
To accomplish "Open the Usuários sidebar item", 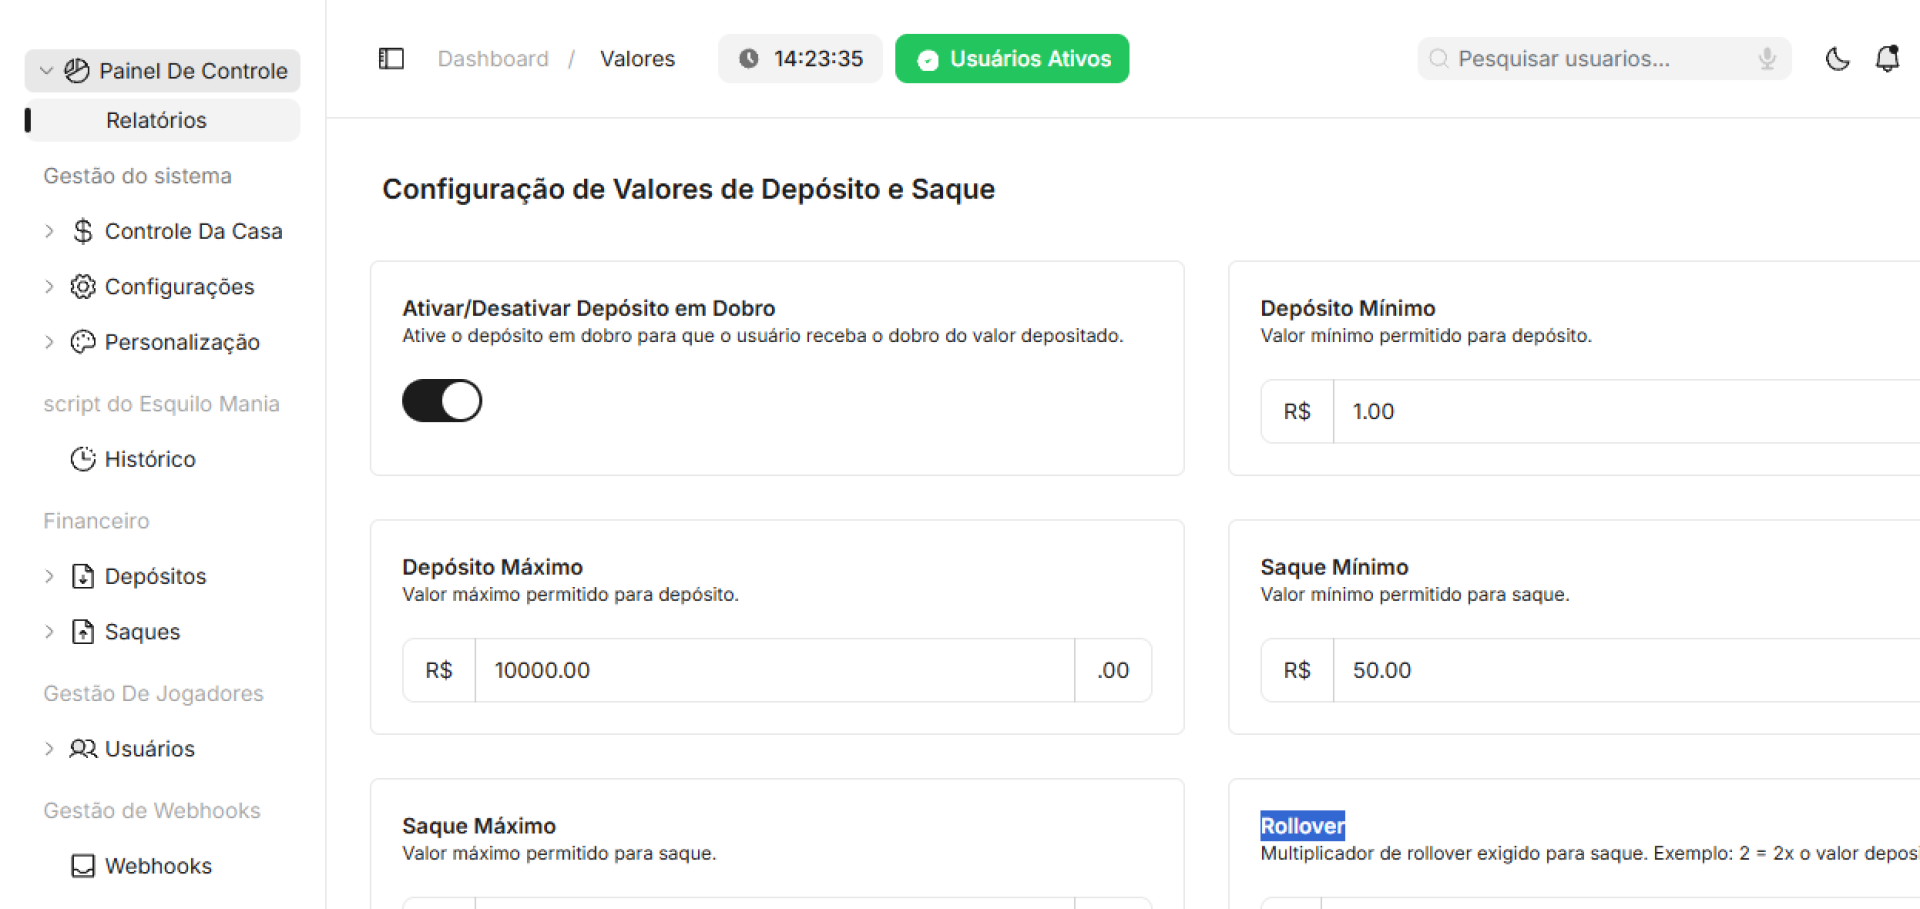I will tap(149, 749).
